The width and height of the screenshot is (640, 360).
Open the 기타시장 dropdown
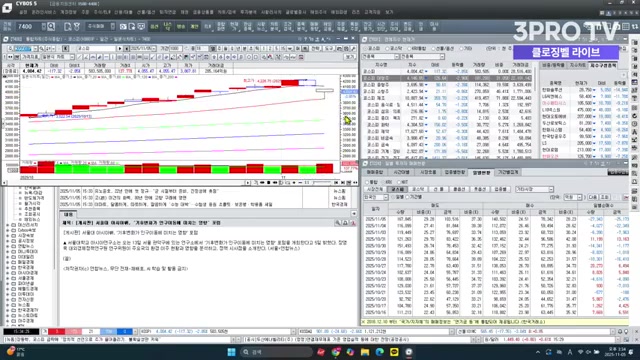(534, 189)
